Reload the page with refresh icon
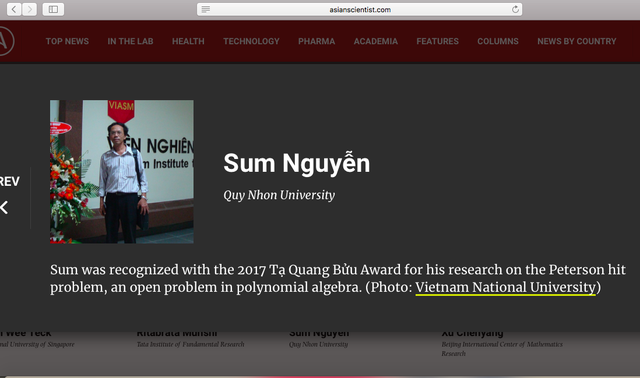The width and height of the screenshot is (640, 378). click(x=515, y=9)
